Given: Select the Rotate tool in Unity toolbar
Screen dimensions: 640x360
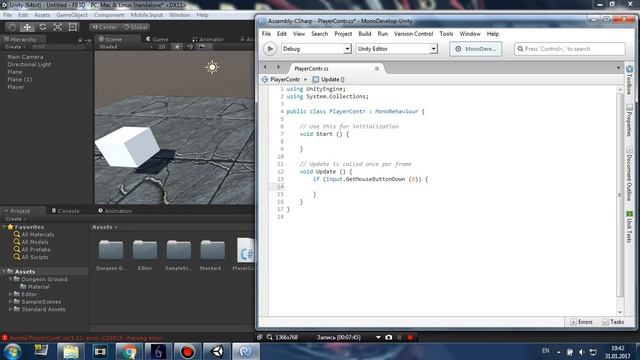Looking at the screenshot, I should pos(42,27).
